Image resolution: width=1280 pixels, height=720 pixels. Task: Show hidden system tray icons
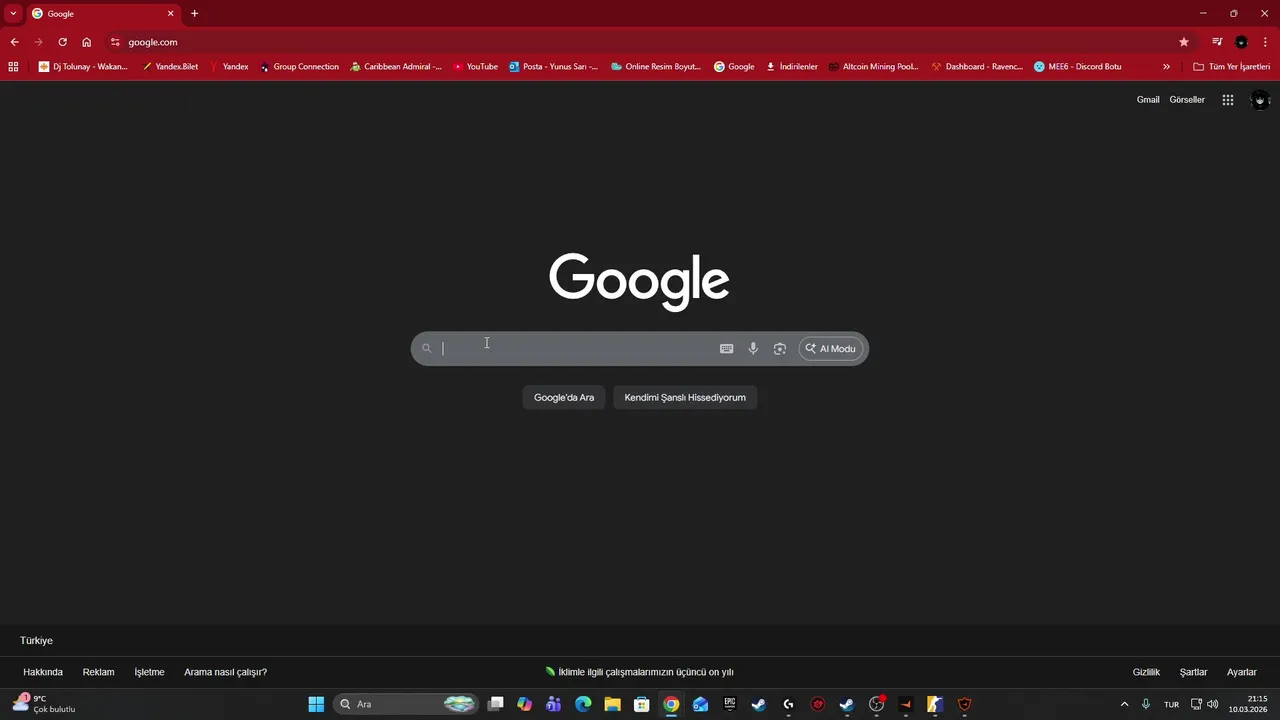click(x=1124, y=704)
